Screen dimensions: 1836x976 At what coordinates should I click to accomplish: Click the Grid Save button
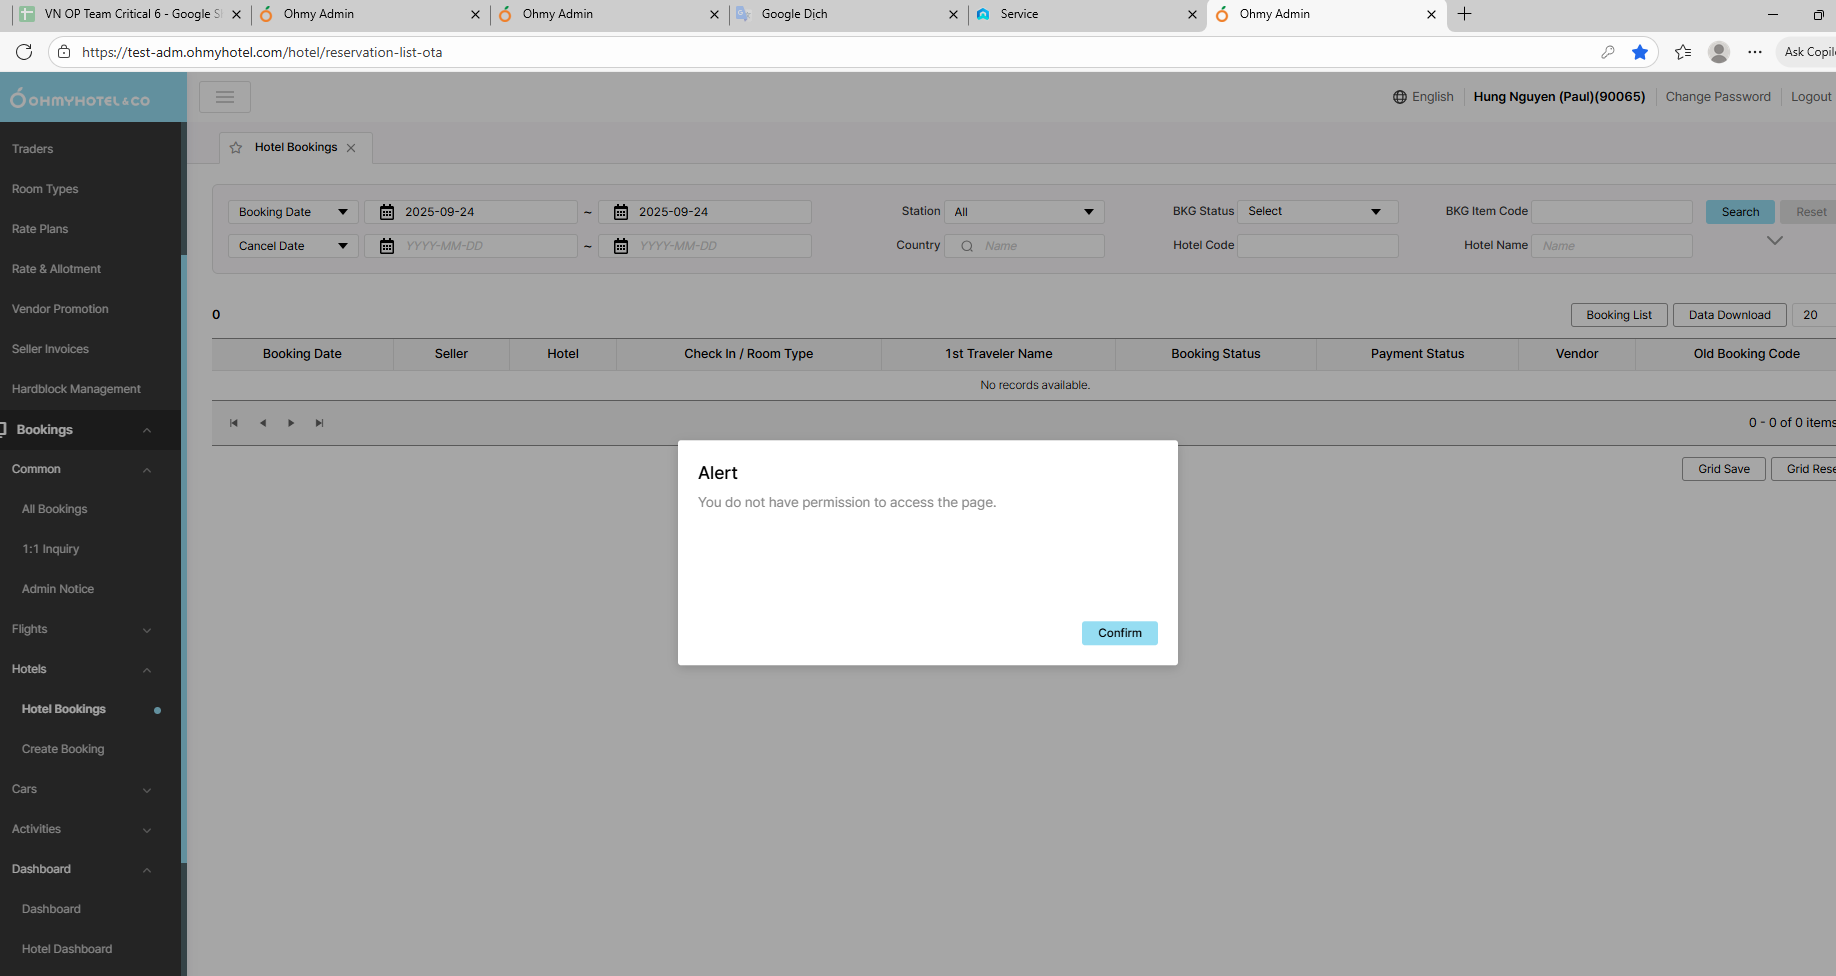pos(1724,469)
